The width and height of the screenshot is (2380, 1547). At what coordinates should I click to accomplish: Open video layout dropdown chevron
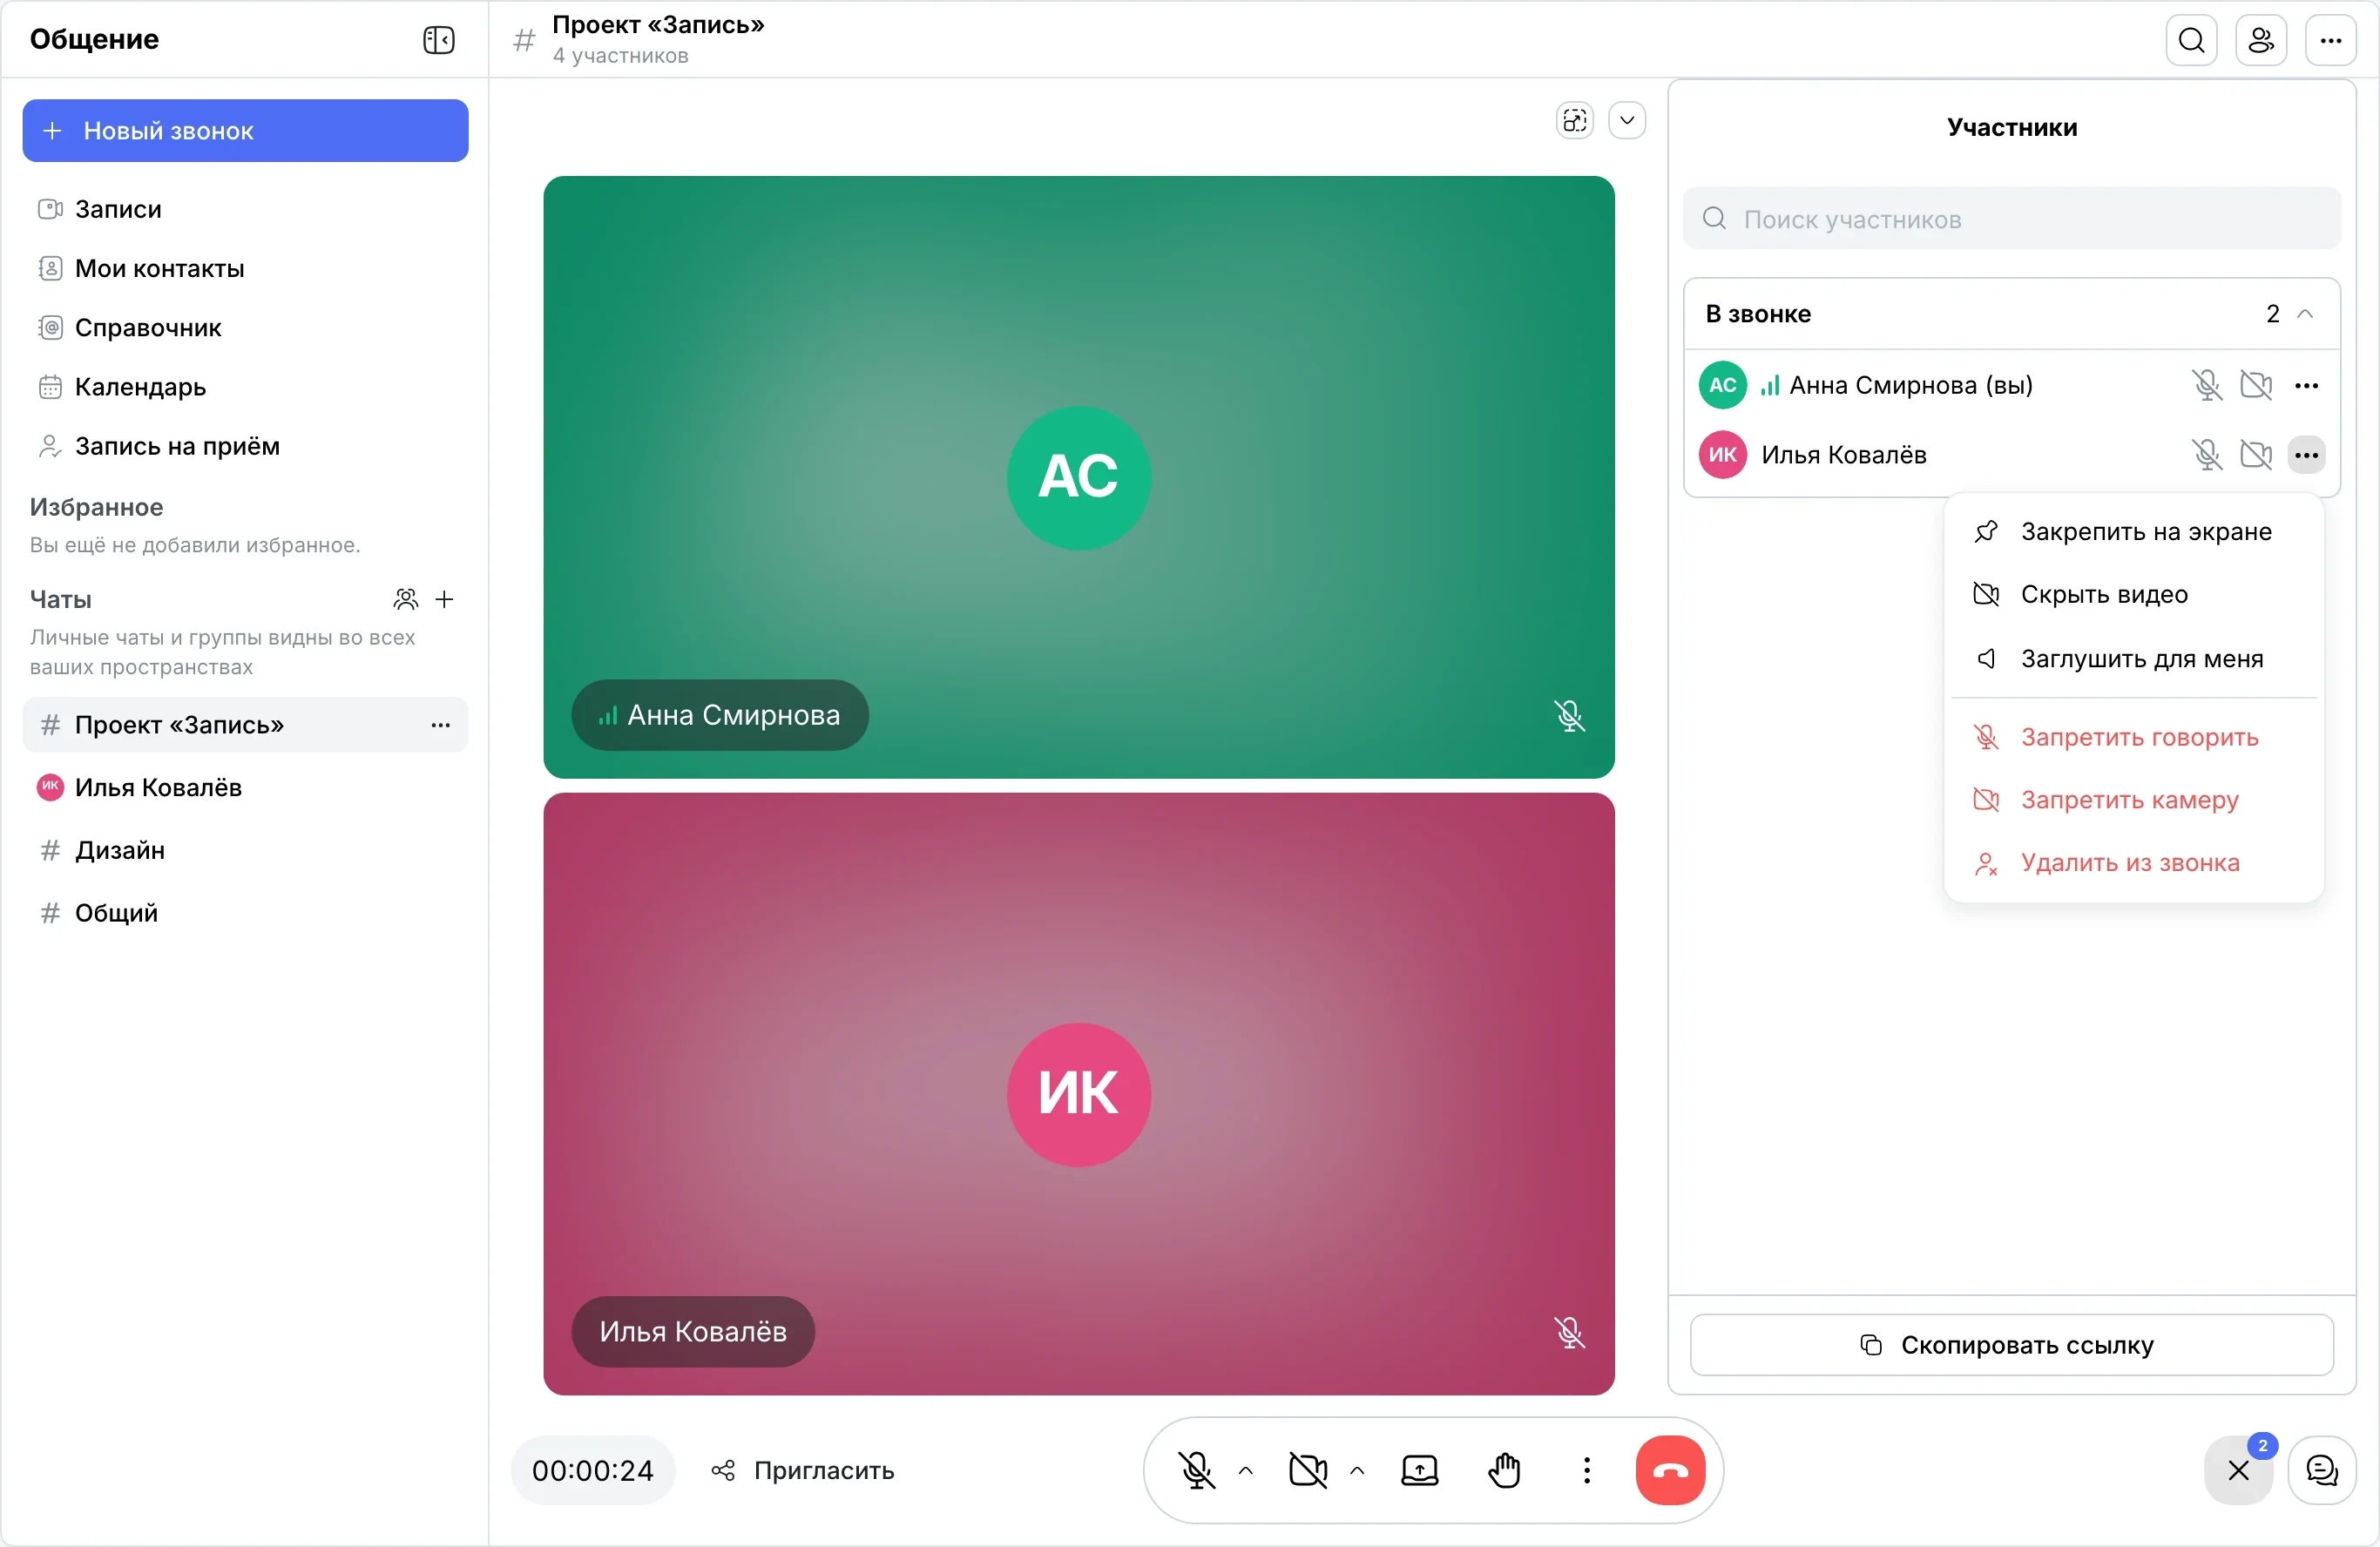tap(1627, 121)
